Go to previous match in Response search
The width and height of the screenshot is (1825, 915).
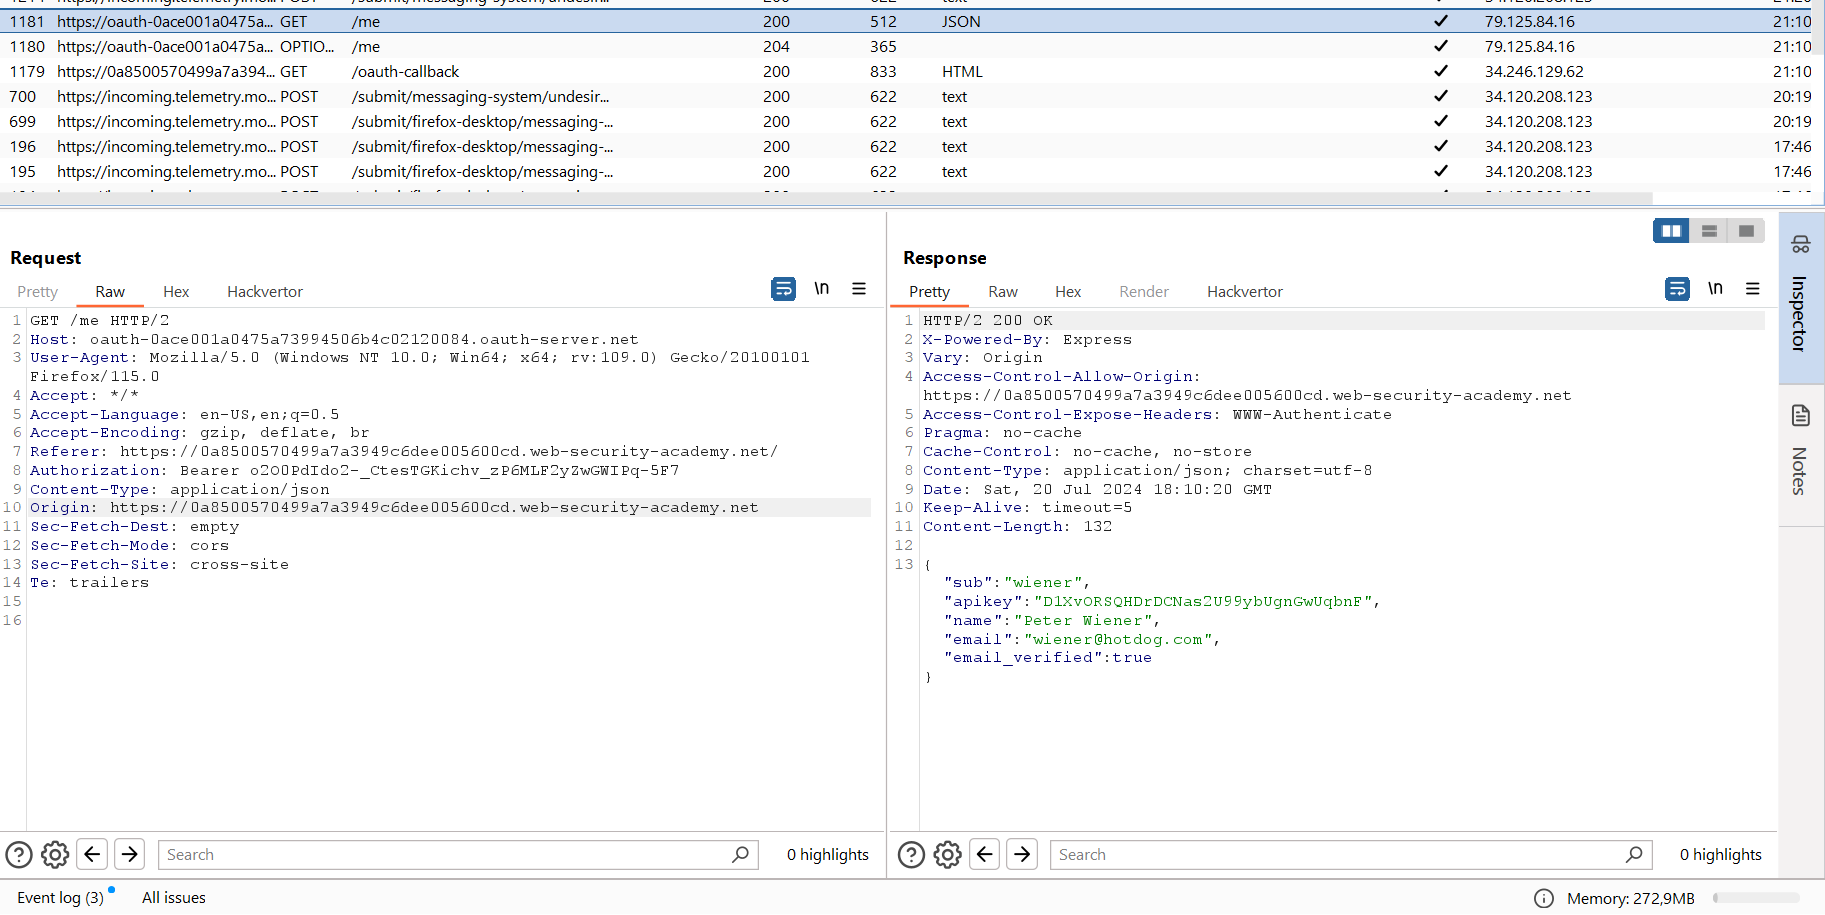pyautogui.click(x=985, y=854)
